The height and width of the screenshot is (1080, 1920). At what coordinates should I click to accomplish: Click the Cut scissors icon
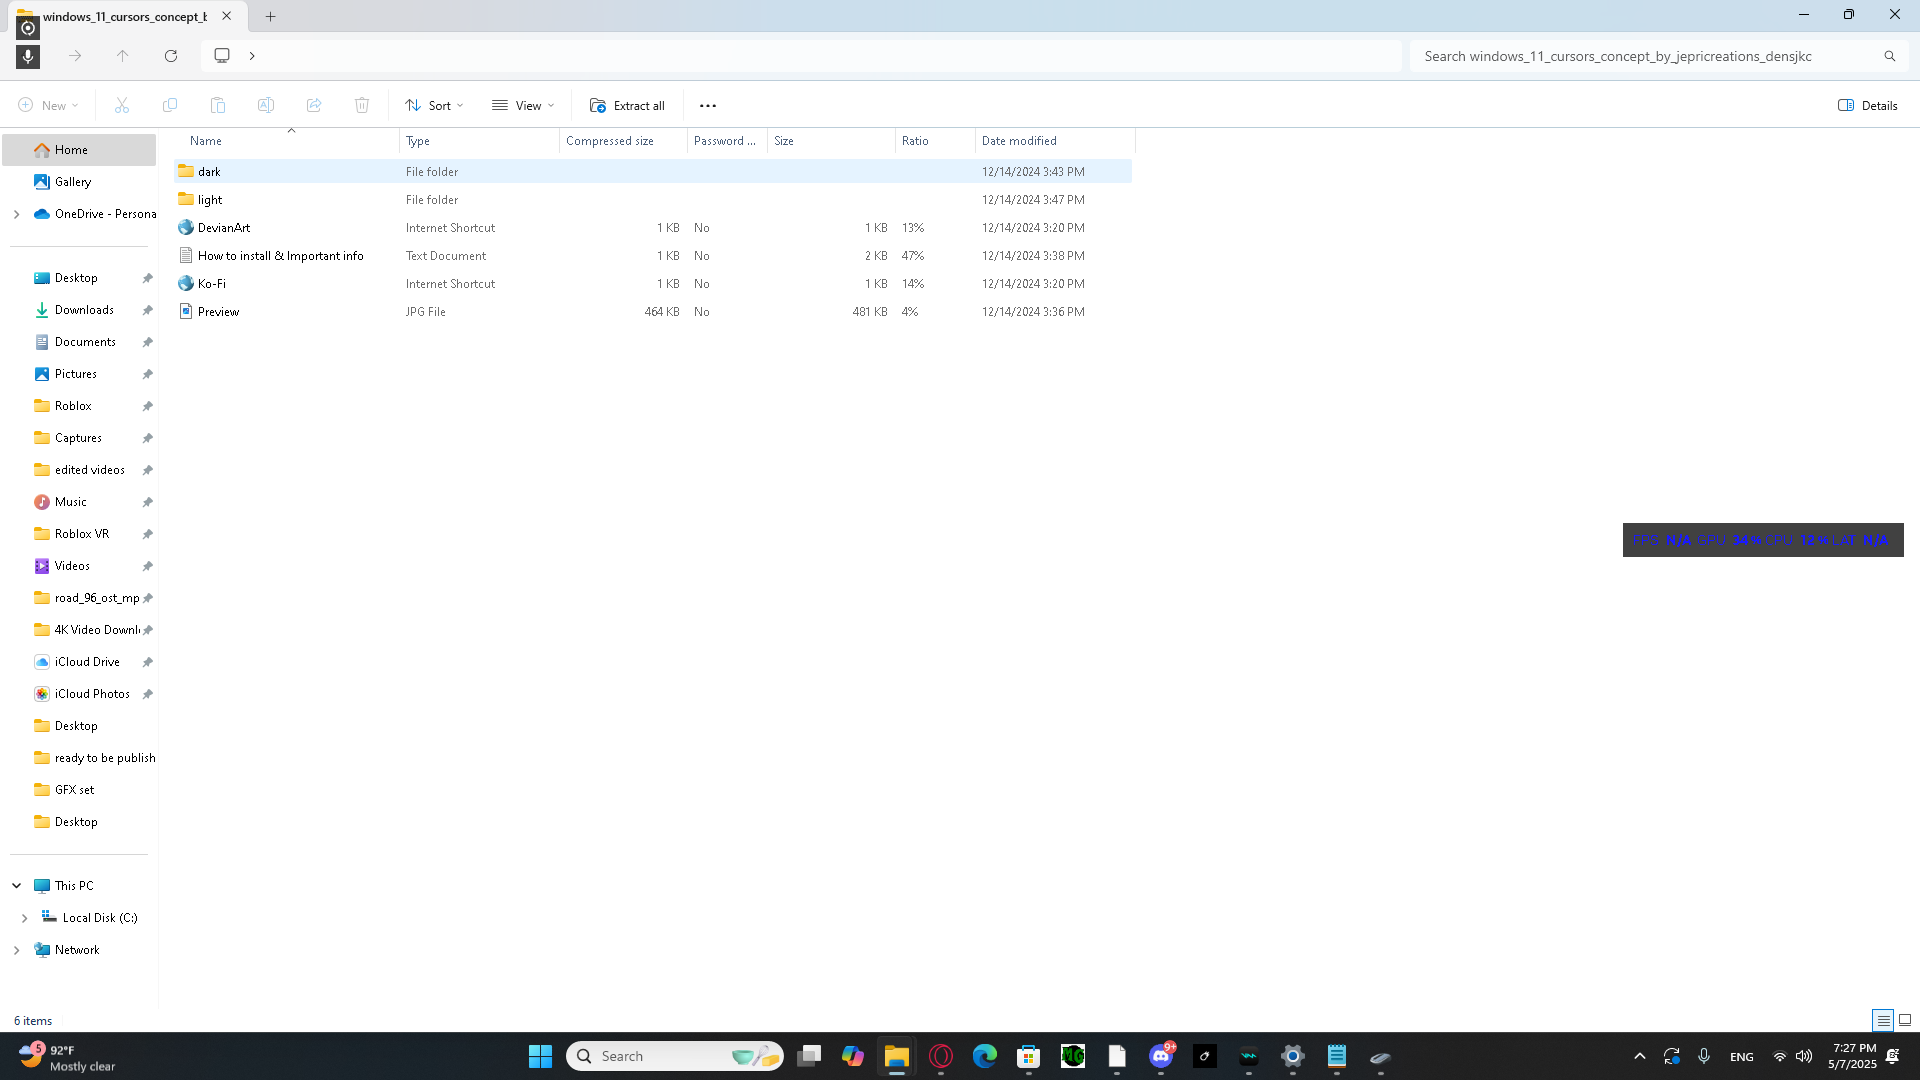122,105
